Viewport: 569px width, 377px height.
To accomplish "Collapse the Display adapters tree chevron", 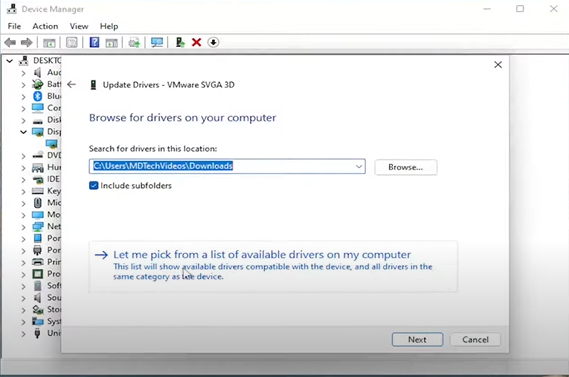I will tap(23, 132).
